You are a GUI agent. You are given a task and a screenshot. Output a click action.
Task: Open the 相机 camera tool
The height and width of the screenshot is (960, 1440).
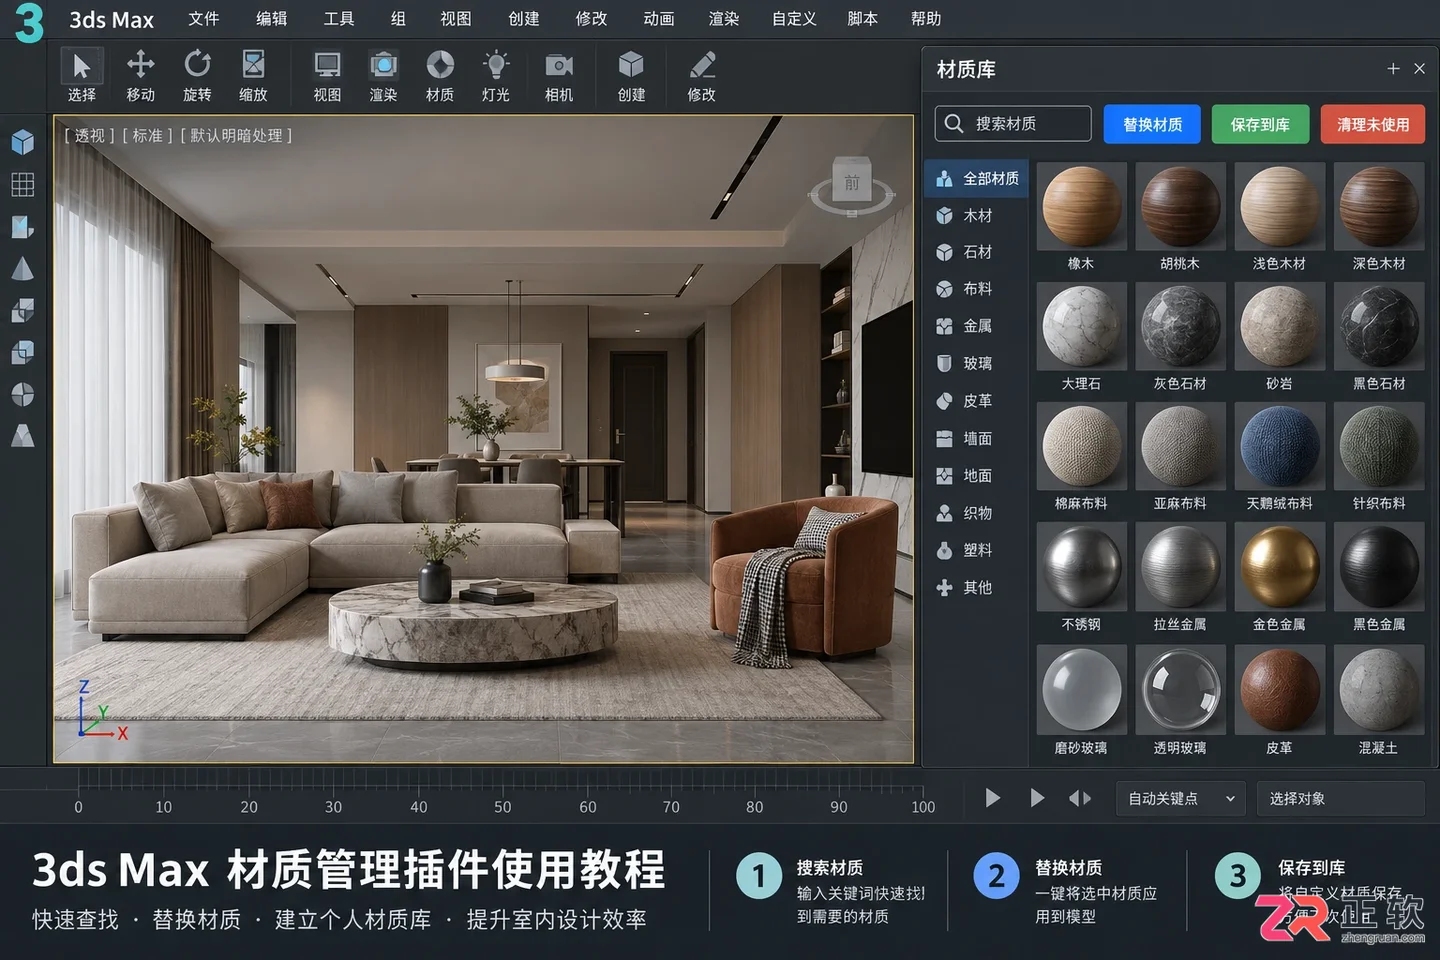pos(559,76)
